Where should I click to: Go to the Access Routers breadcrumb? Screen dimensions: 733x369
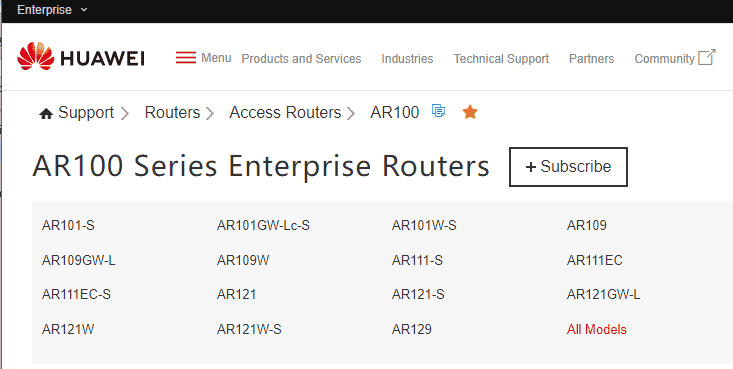[x=285, y=113]
